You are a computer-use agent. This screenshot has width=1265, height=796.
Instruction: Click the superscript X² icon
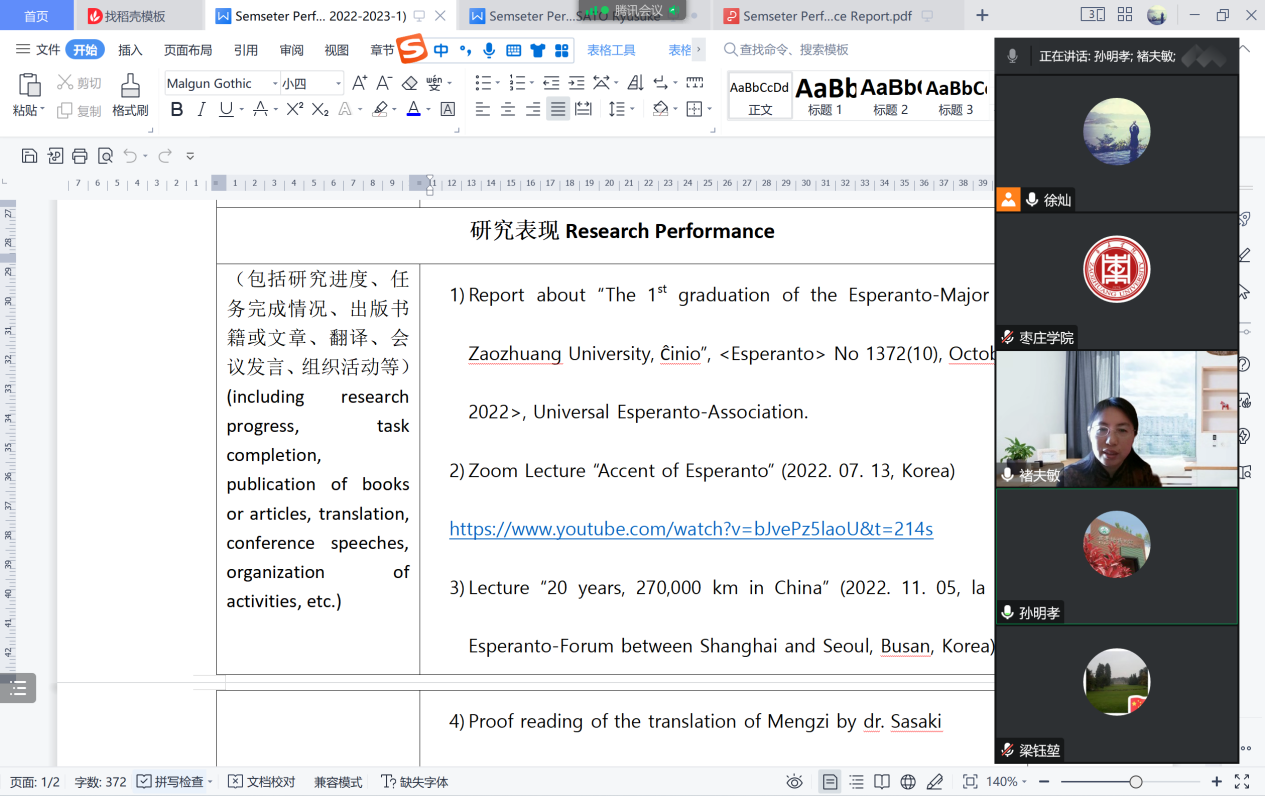pyautogui.click(x=295, y=109)
